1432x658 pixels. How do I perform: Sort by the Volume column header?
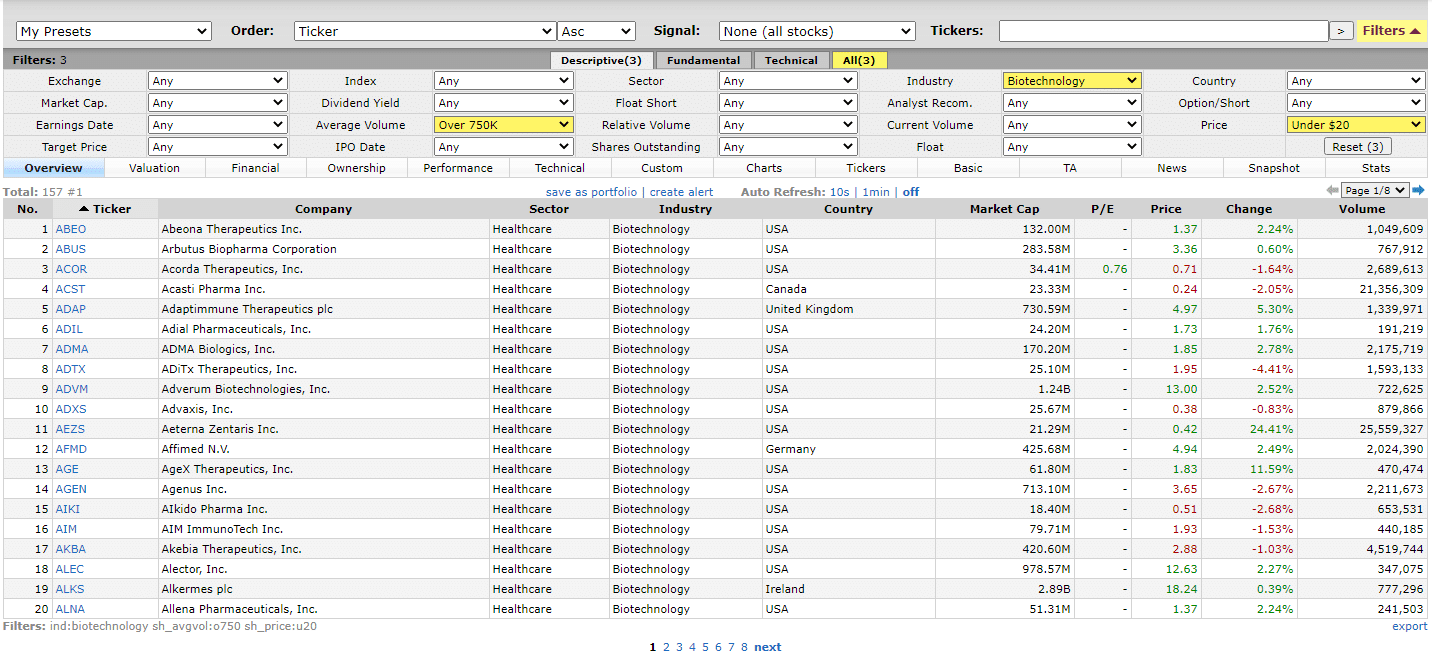[x=1362, y=209]
